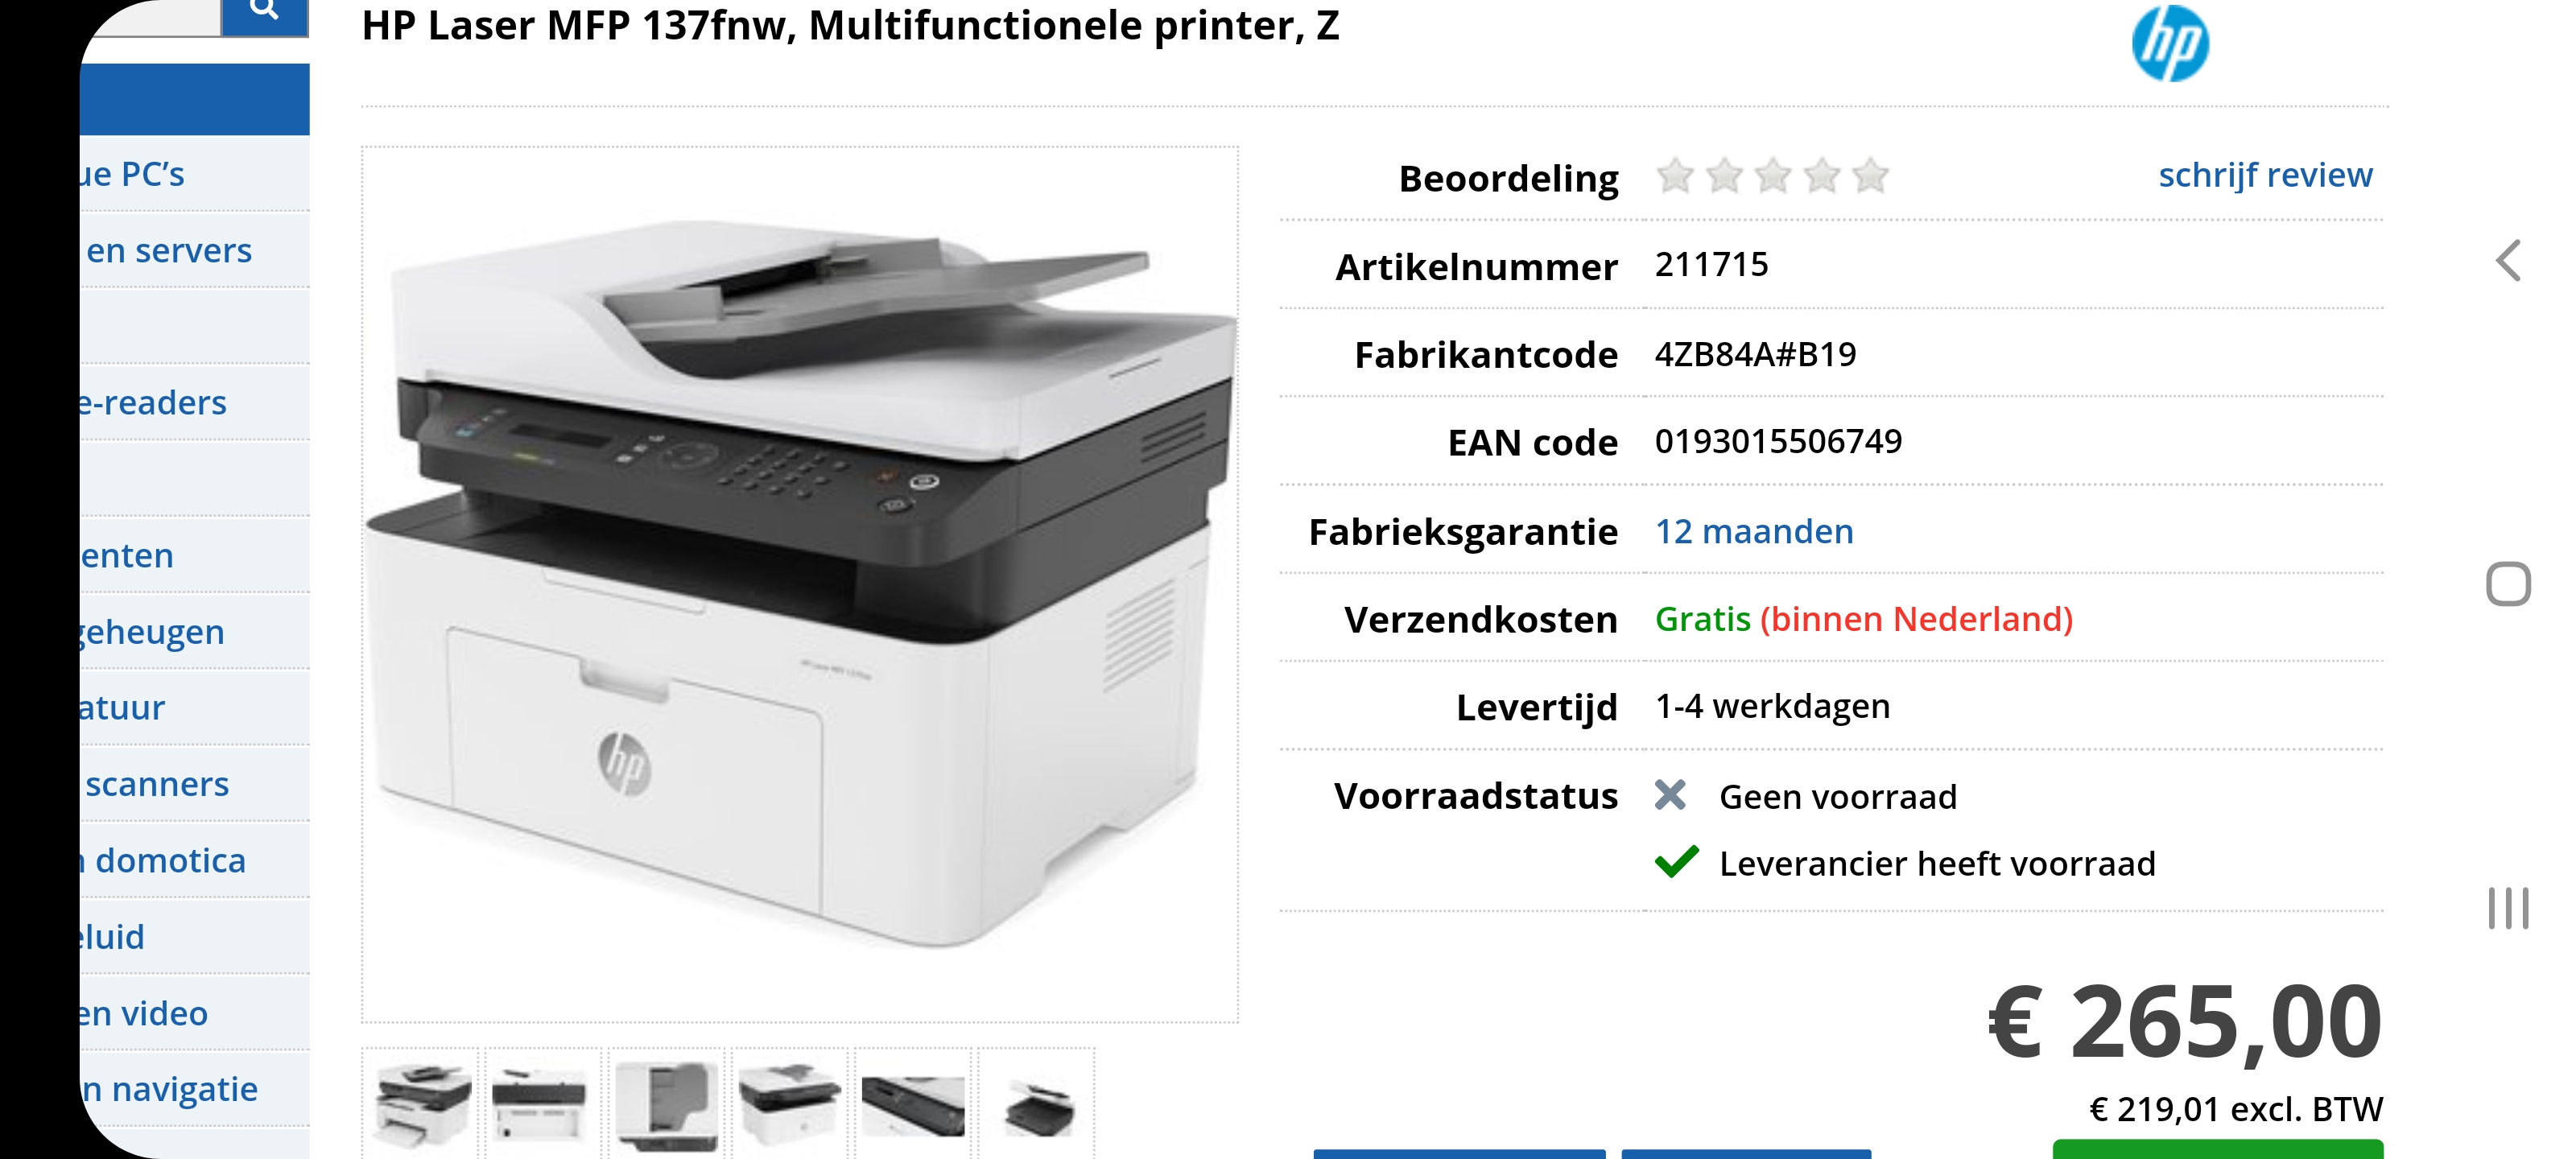This screenshot has height=1159, width=2576.
Task: Click the third rating star
Action: 1773,176
